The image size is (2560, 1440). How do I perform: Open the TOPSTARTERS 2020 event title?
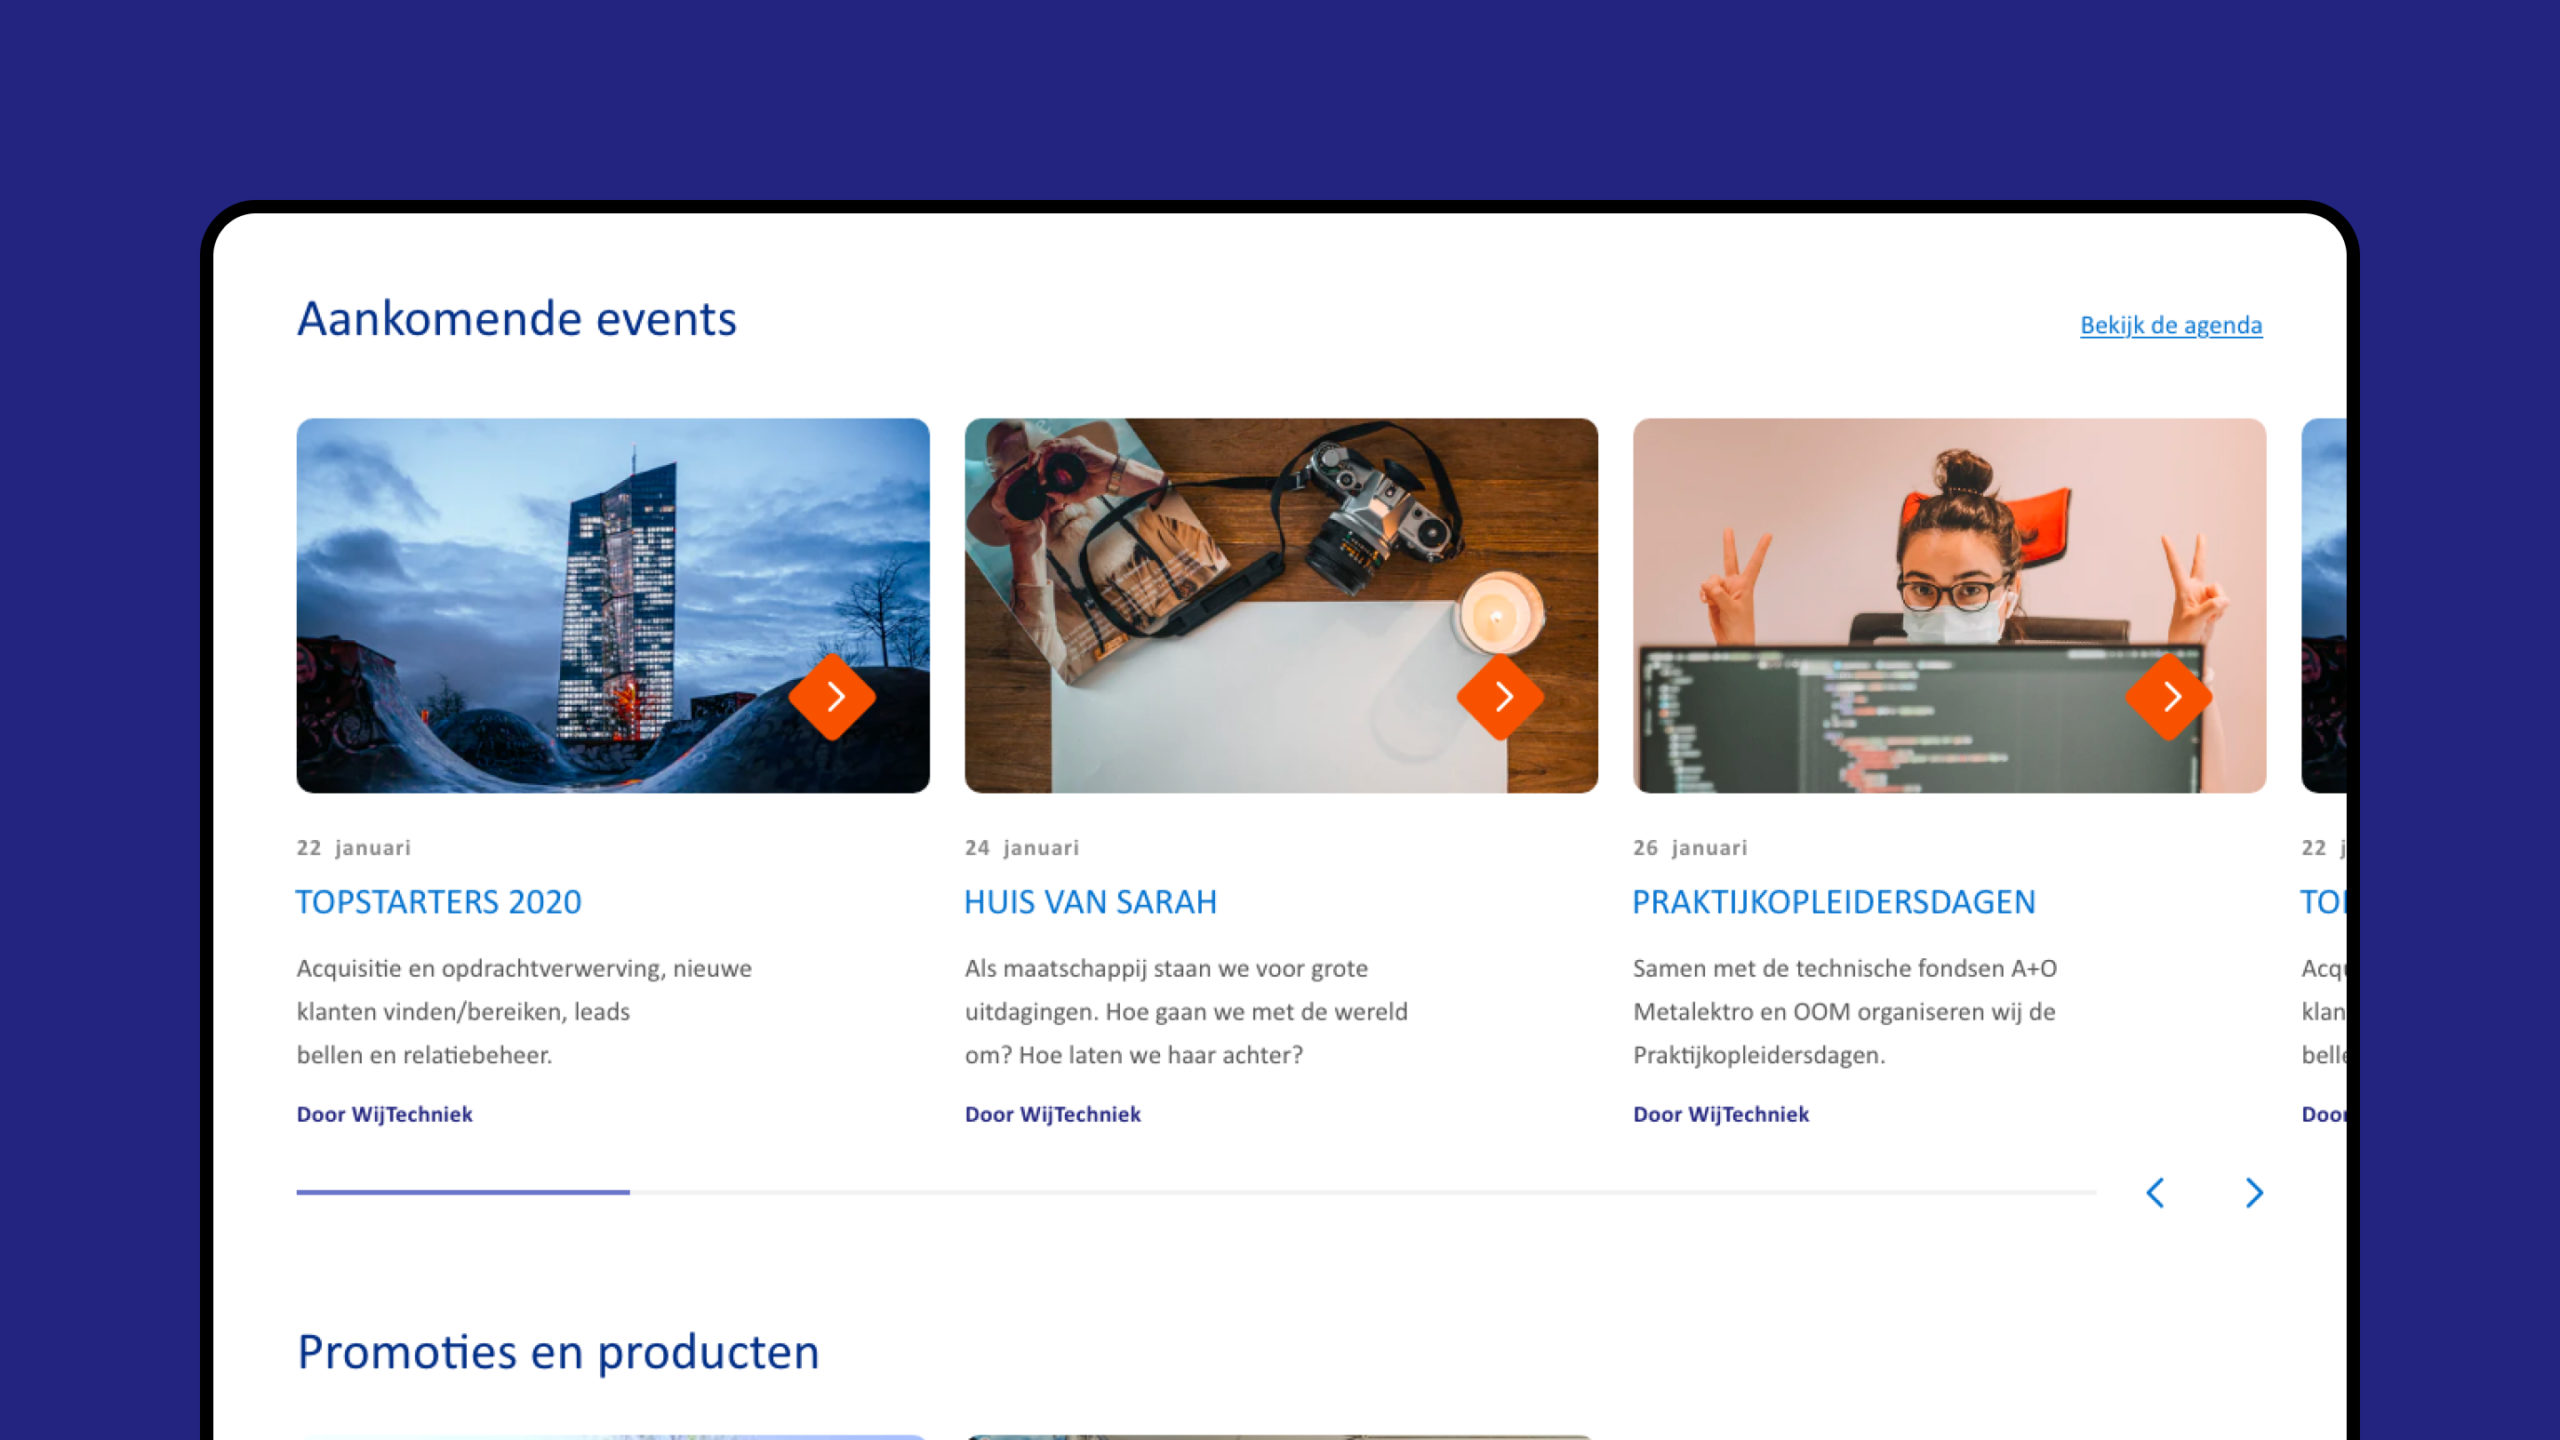(438, 902)
